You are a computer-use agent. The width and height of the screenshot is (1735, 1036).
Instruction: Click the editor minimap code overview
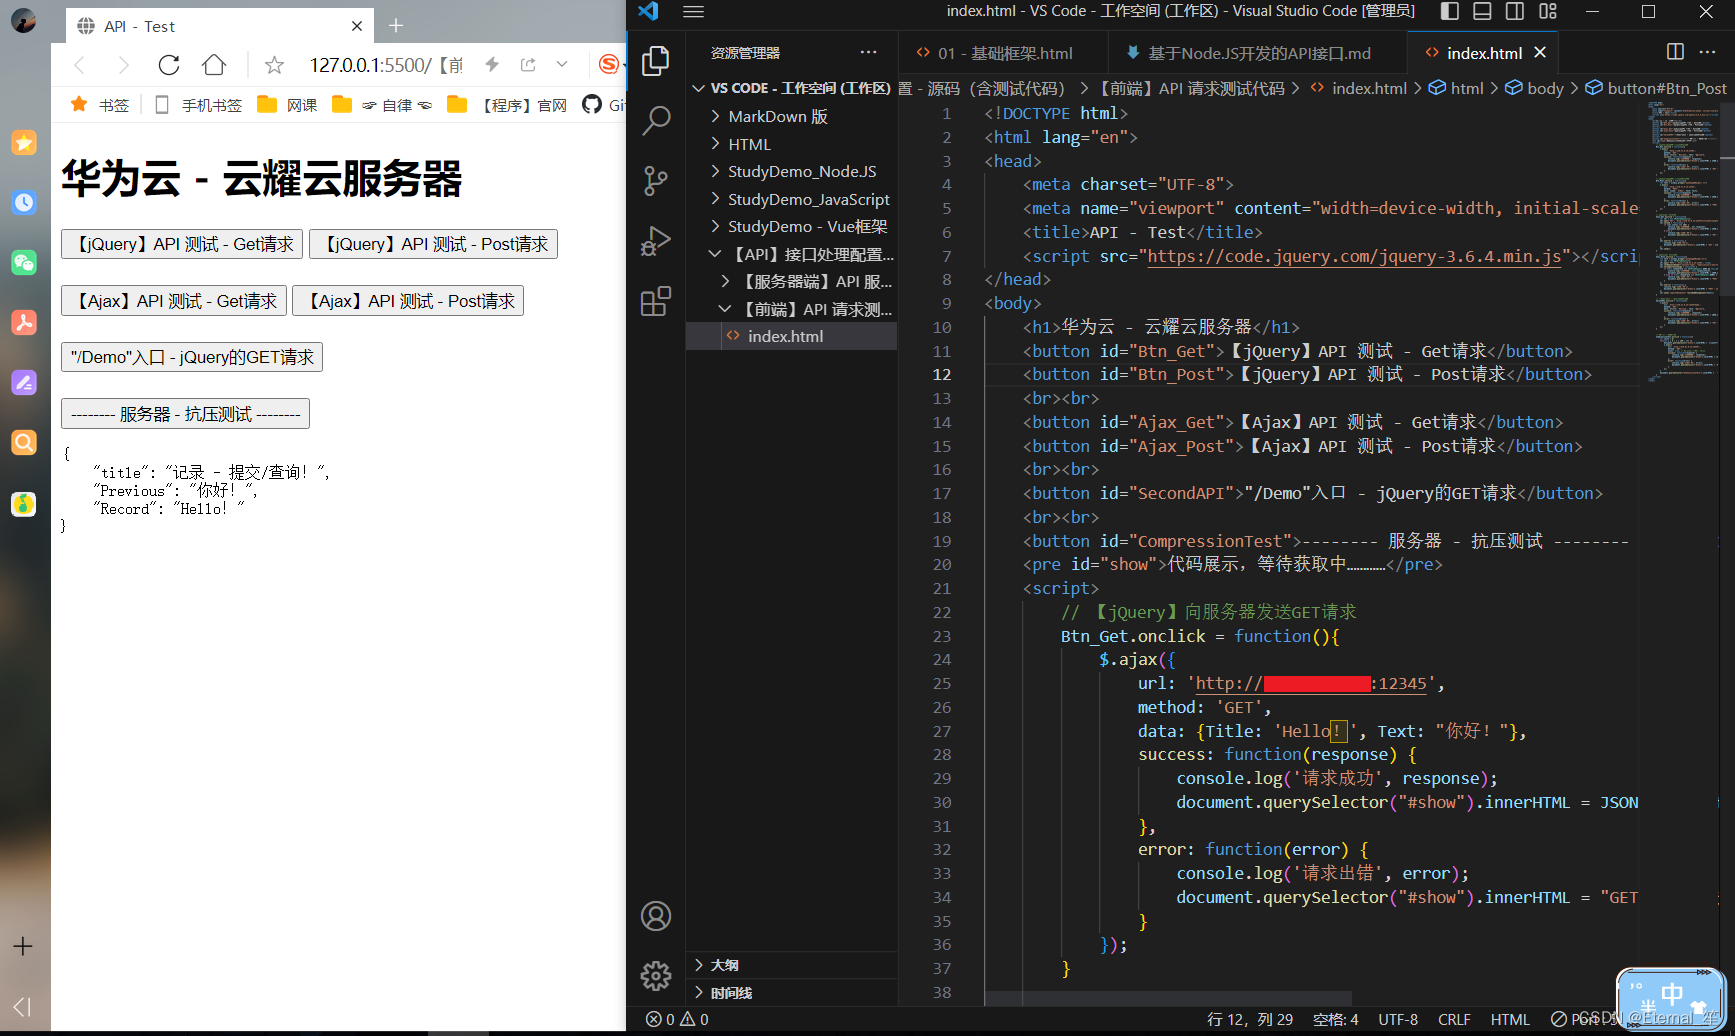[x=1684, y=240]
